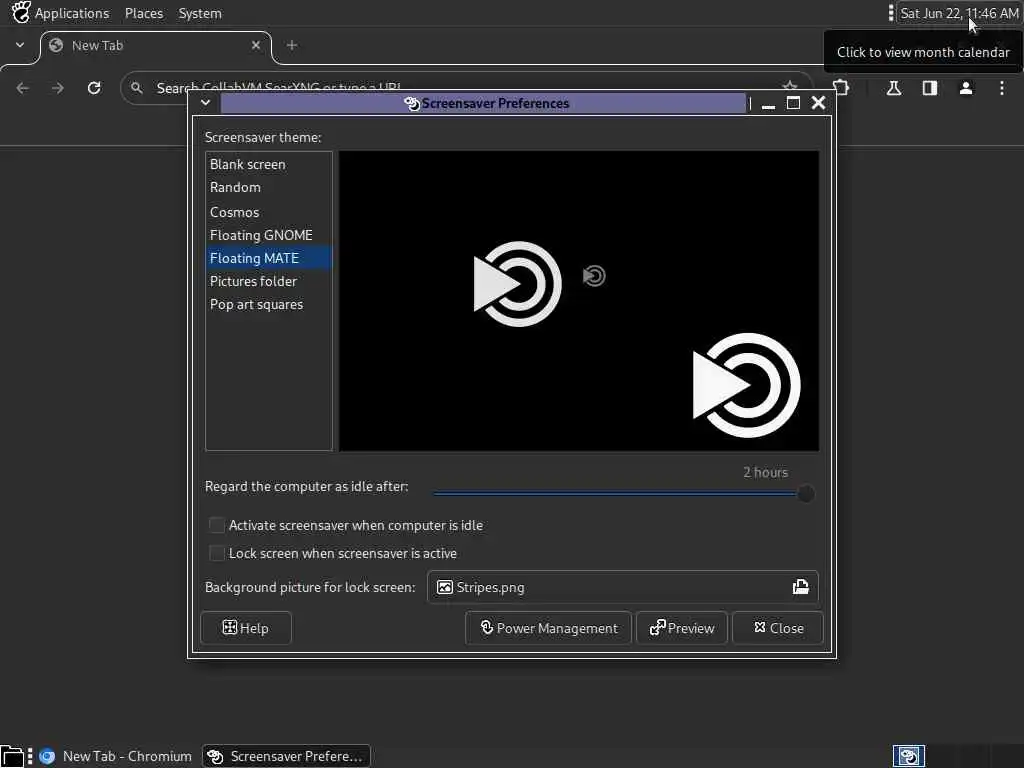Click the show desktop icon in bottom panel

(12, 756)
